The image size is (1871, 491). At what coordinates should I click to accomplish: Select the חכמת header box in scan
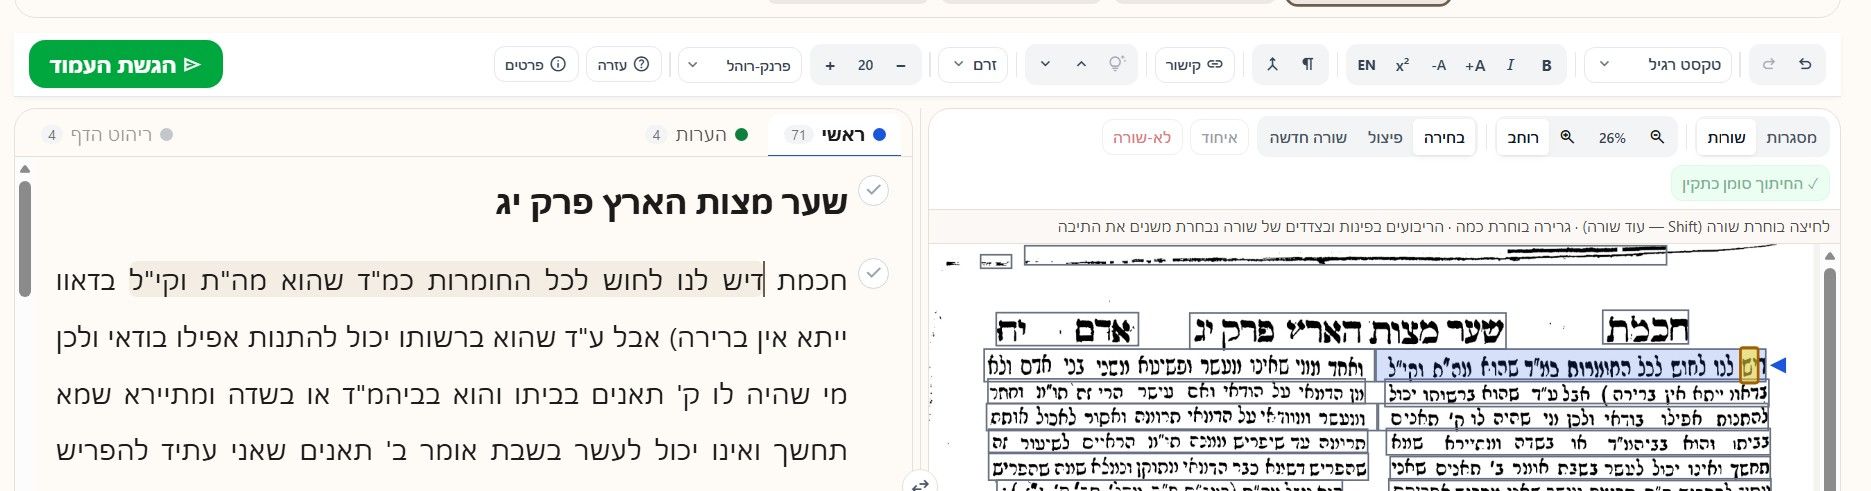click(x=1646, y=329)
